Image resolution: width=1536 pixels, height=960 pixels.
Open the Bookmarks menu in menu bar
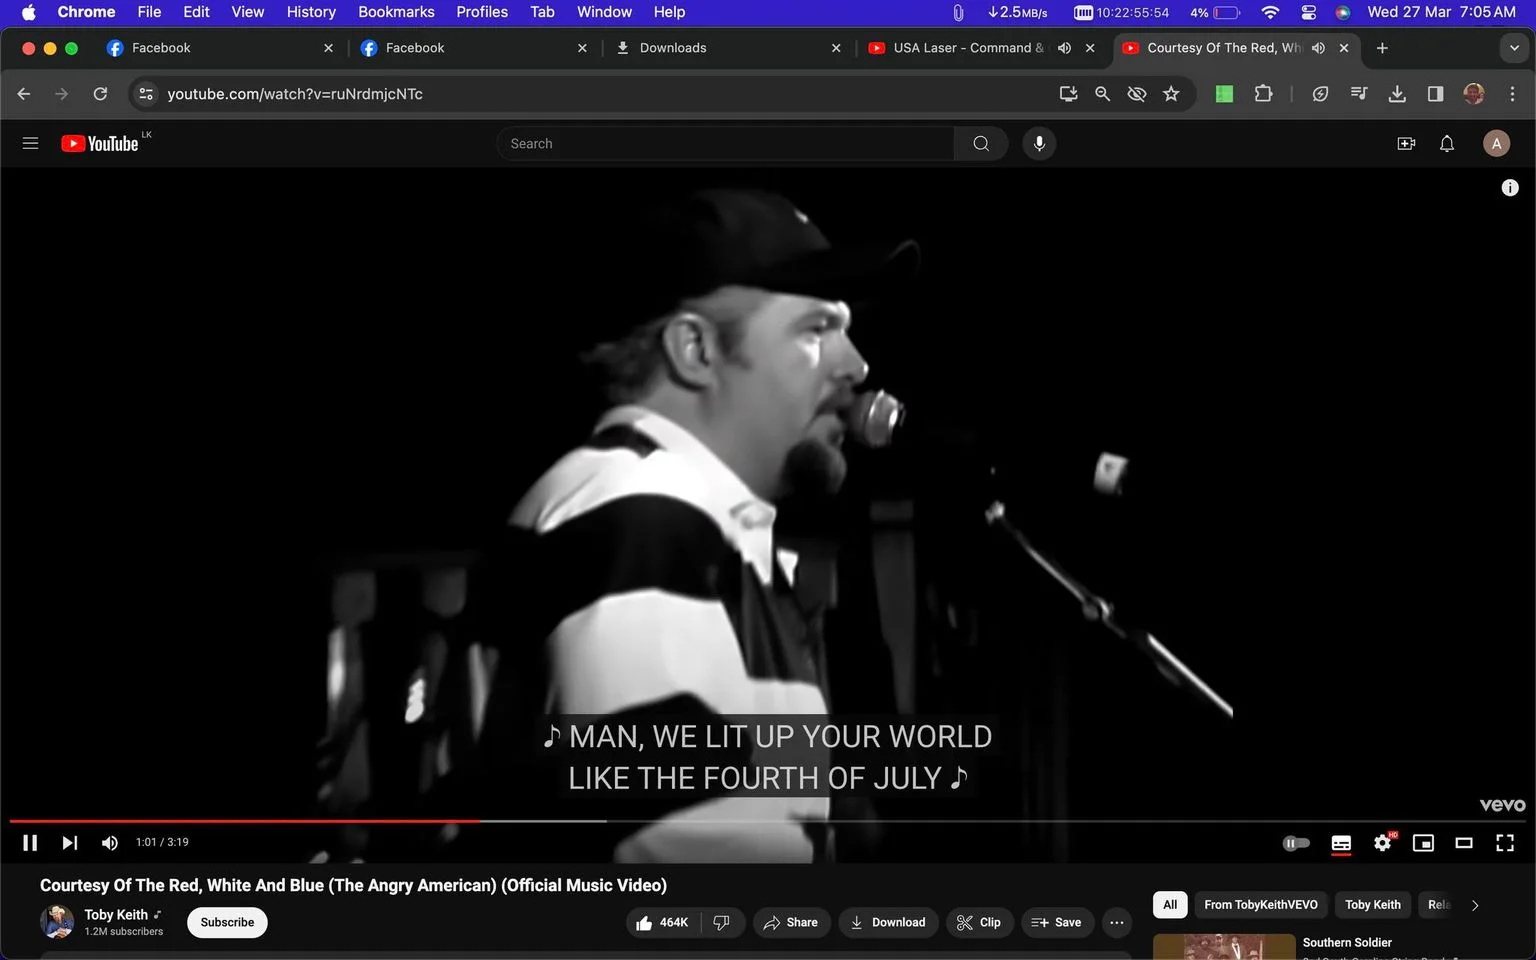click(396, 12)
